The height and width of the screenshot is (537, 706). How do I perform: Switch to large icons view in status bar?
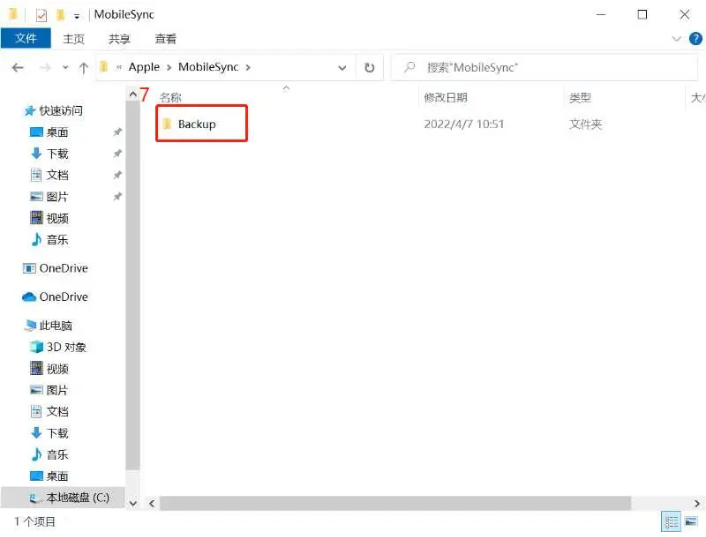(691, 522)
